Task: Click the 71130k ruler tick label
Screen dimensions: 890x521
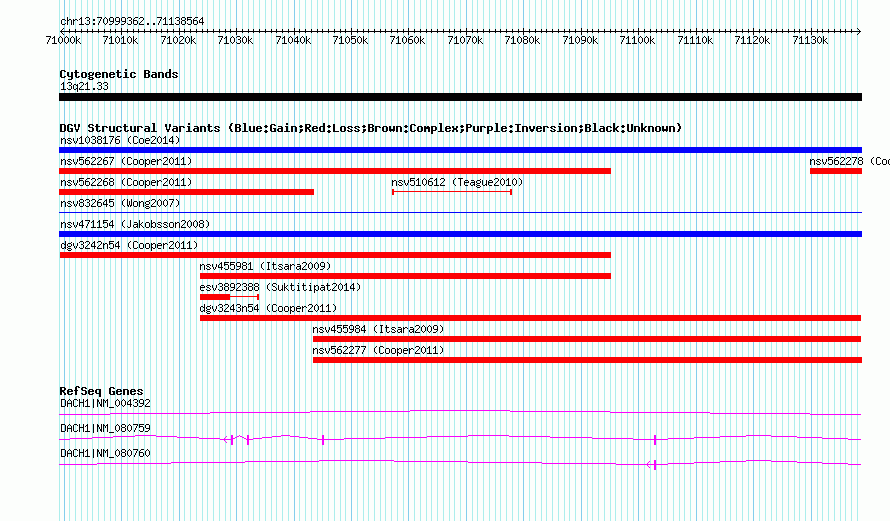Action: point(810,40)
